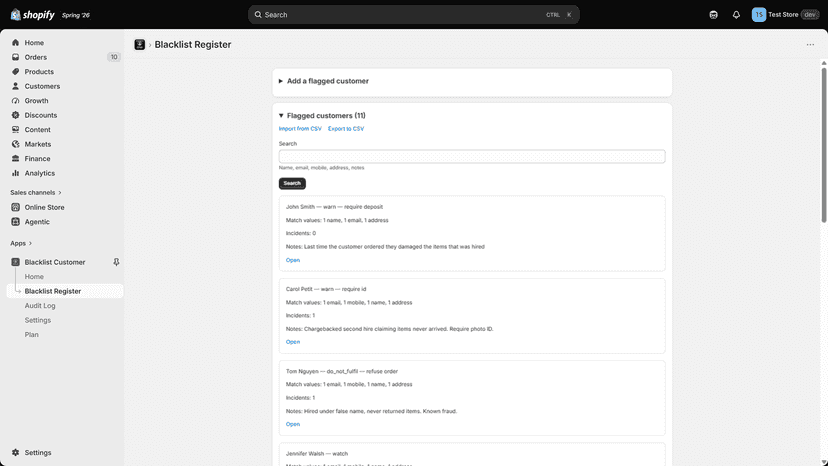828x466 pixels.
Task: Open the Discounts icon
Action: [15, 115]
